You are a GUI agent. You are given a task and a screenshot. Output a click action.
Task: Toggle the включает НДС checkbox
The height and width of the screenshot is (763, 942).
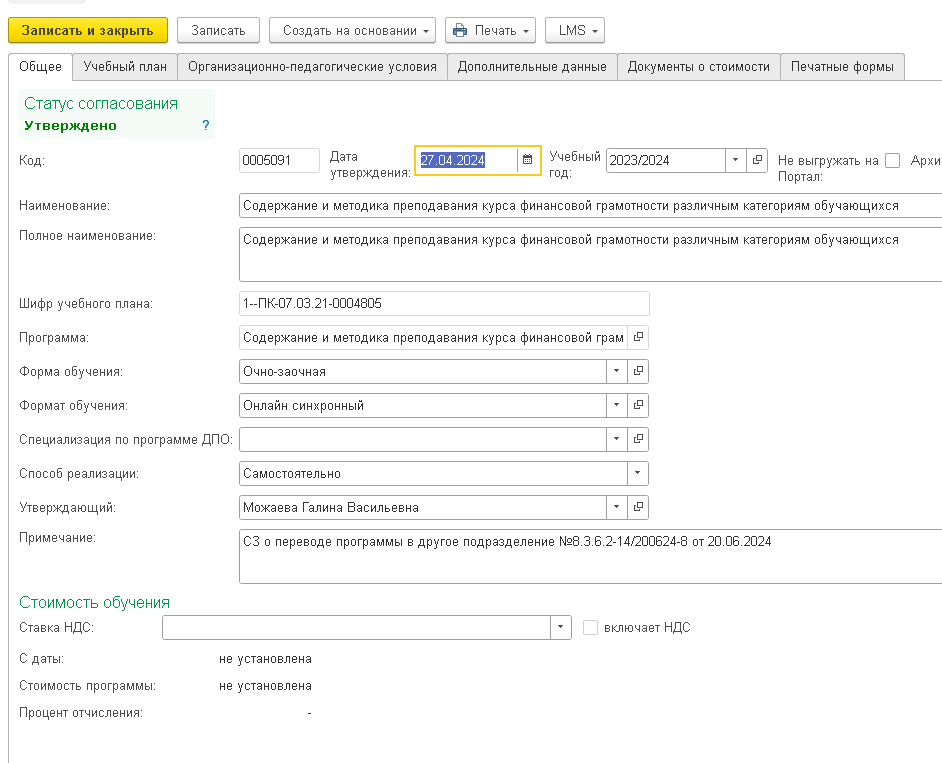pyautogui.click(x=591, y=627)
